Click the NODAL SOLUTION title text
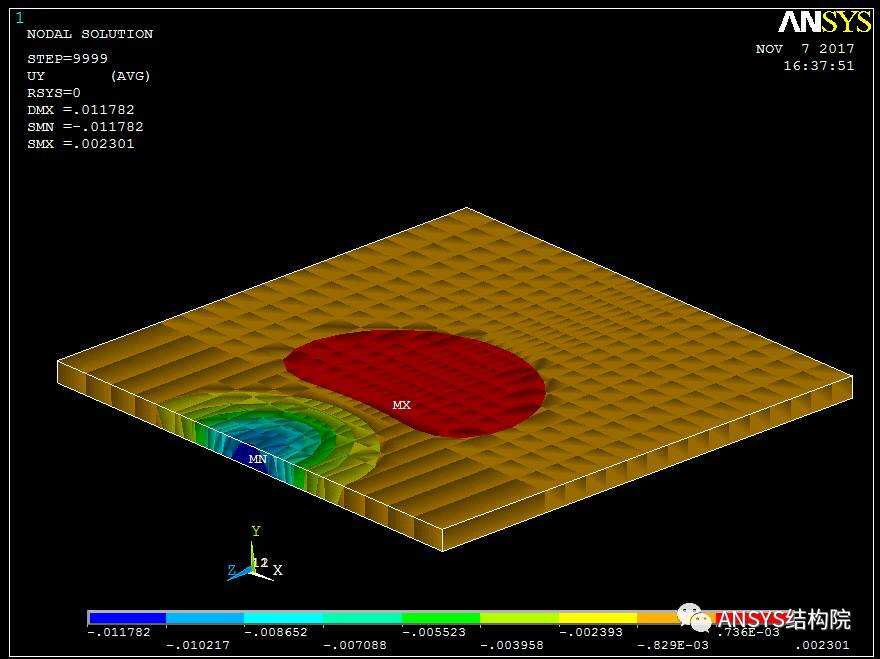Viewport: 880px width, 659px height. point(90,34)
